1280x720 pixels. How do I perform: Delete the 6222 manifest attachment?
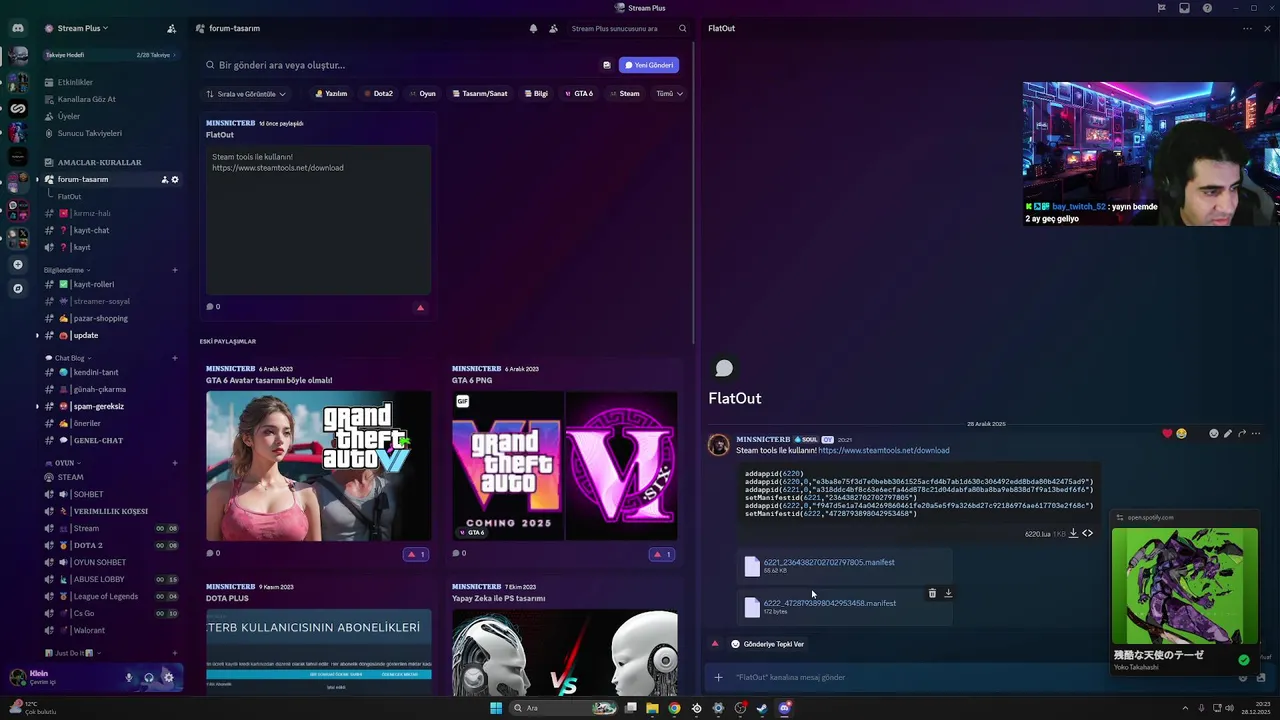pos(932,593)
